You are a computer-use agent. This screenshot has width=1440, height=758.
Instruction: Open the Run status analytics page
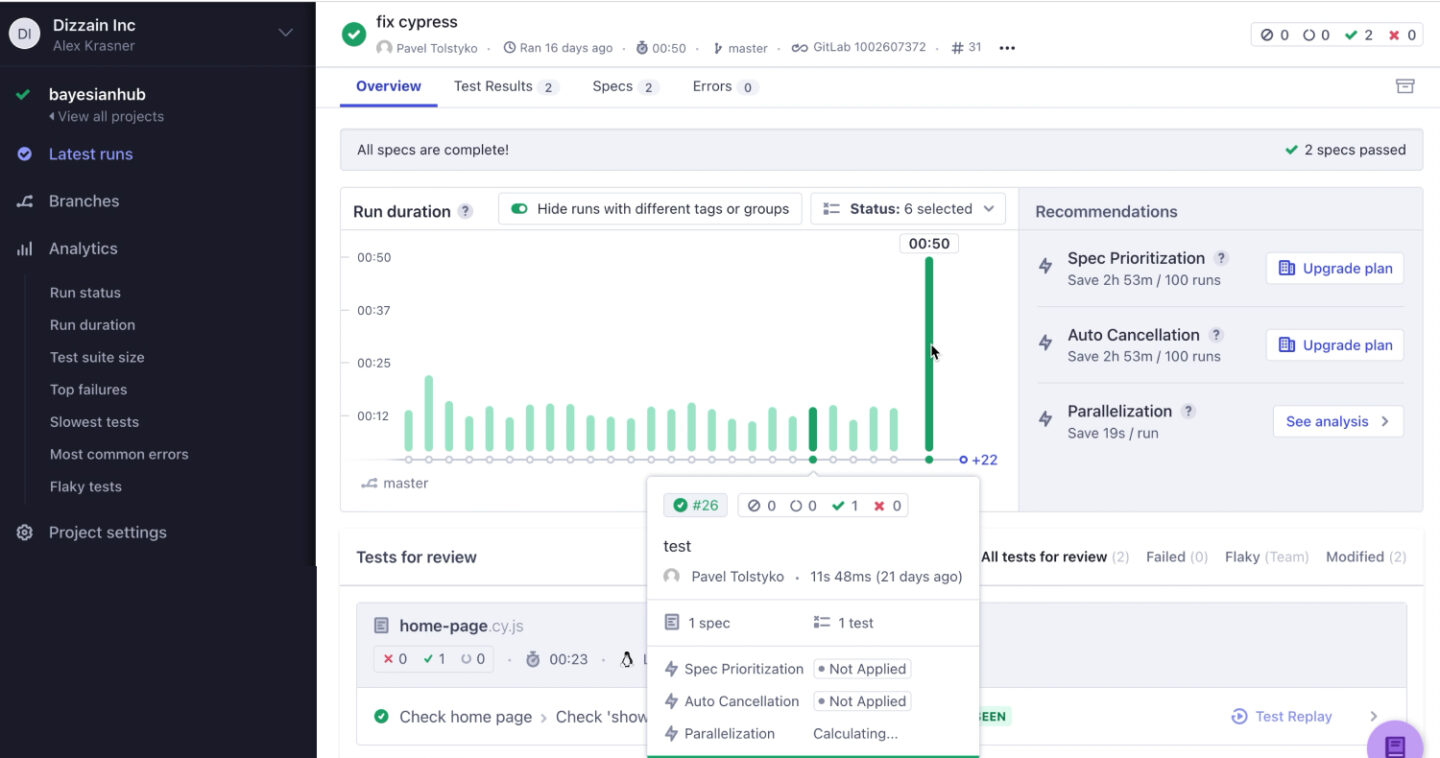pyautogui.click(x=85, y=293)
